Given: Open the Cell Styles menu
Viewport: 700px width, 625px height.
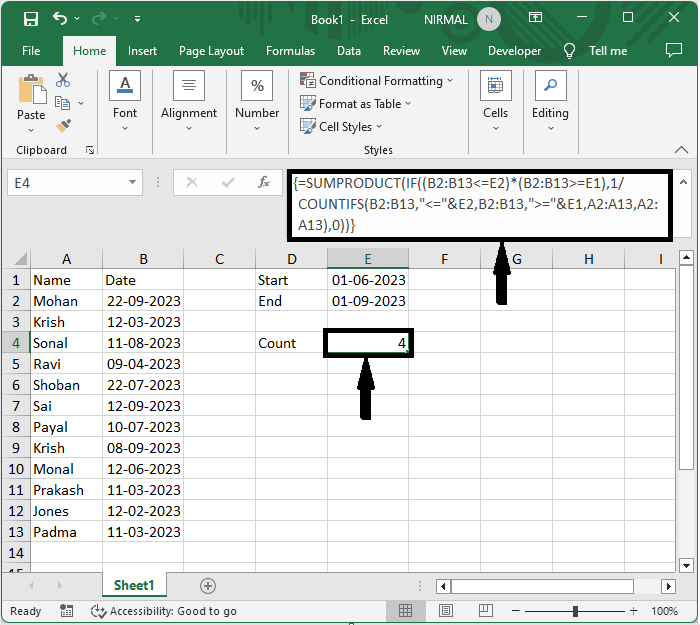Looking at the screenshot, I should coord(342,126).
